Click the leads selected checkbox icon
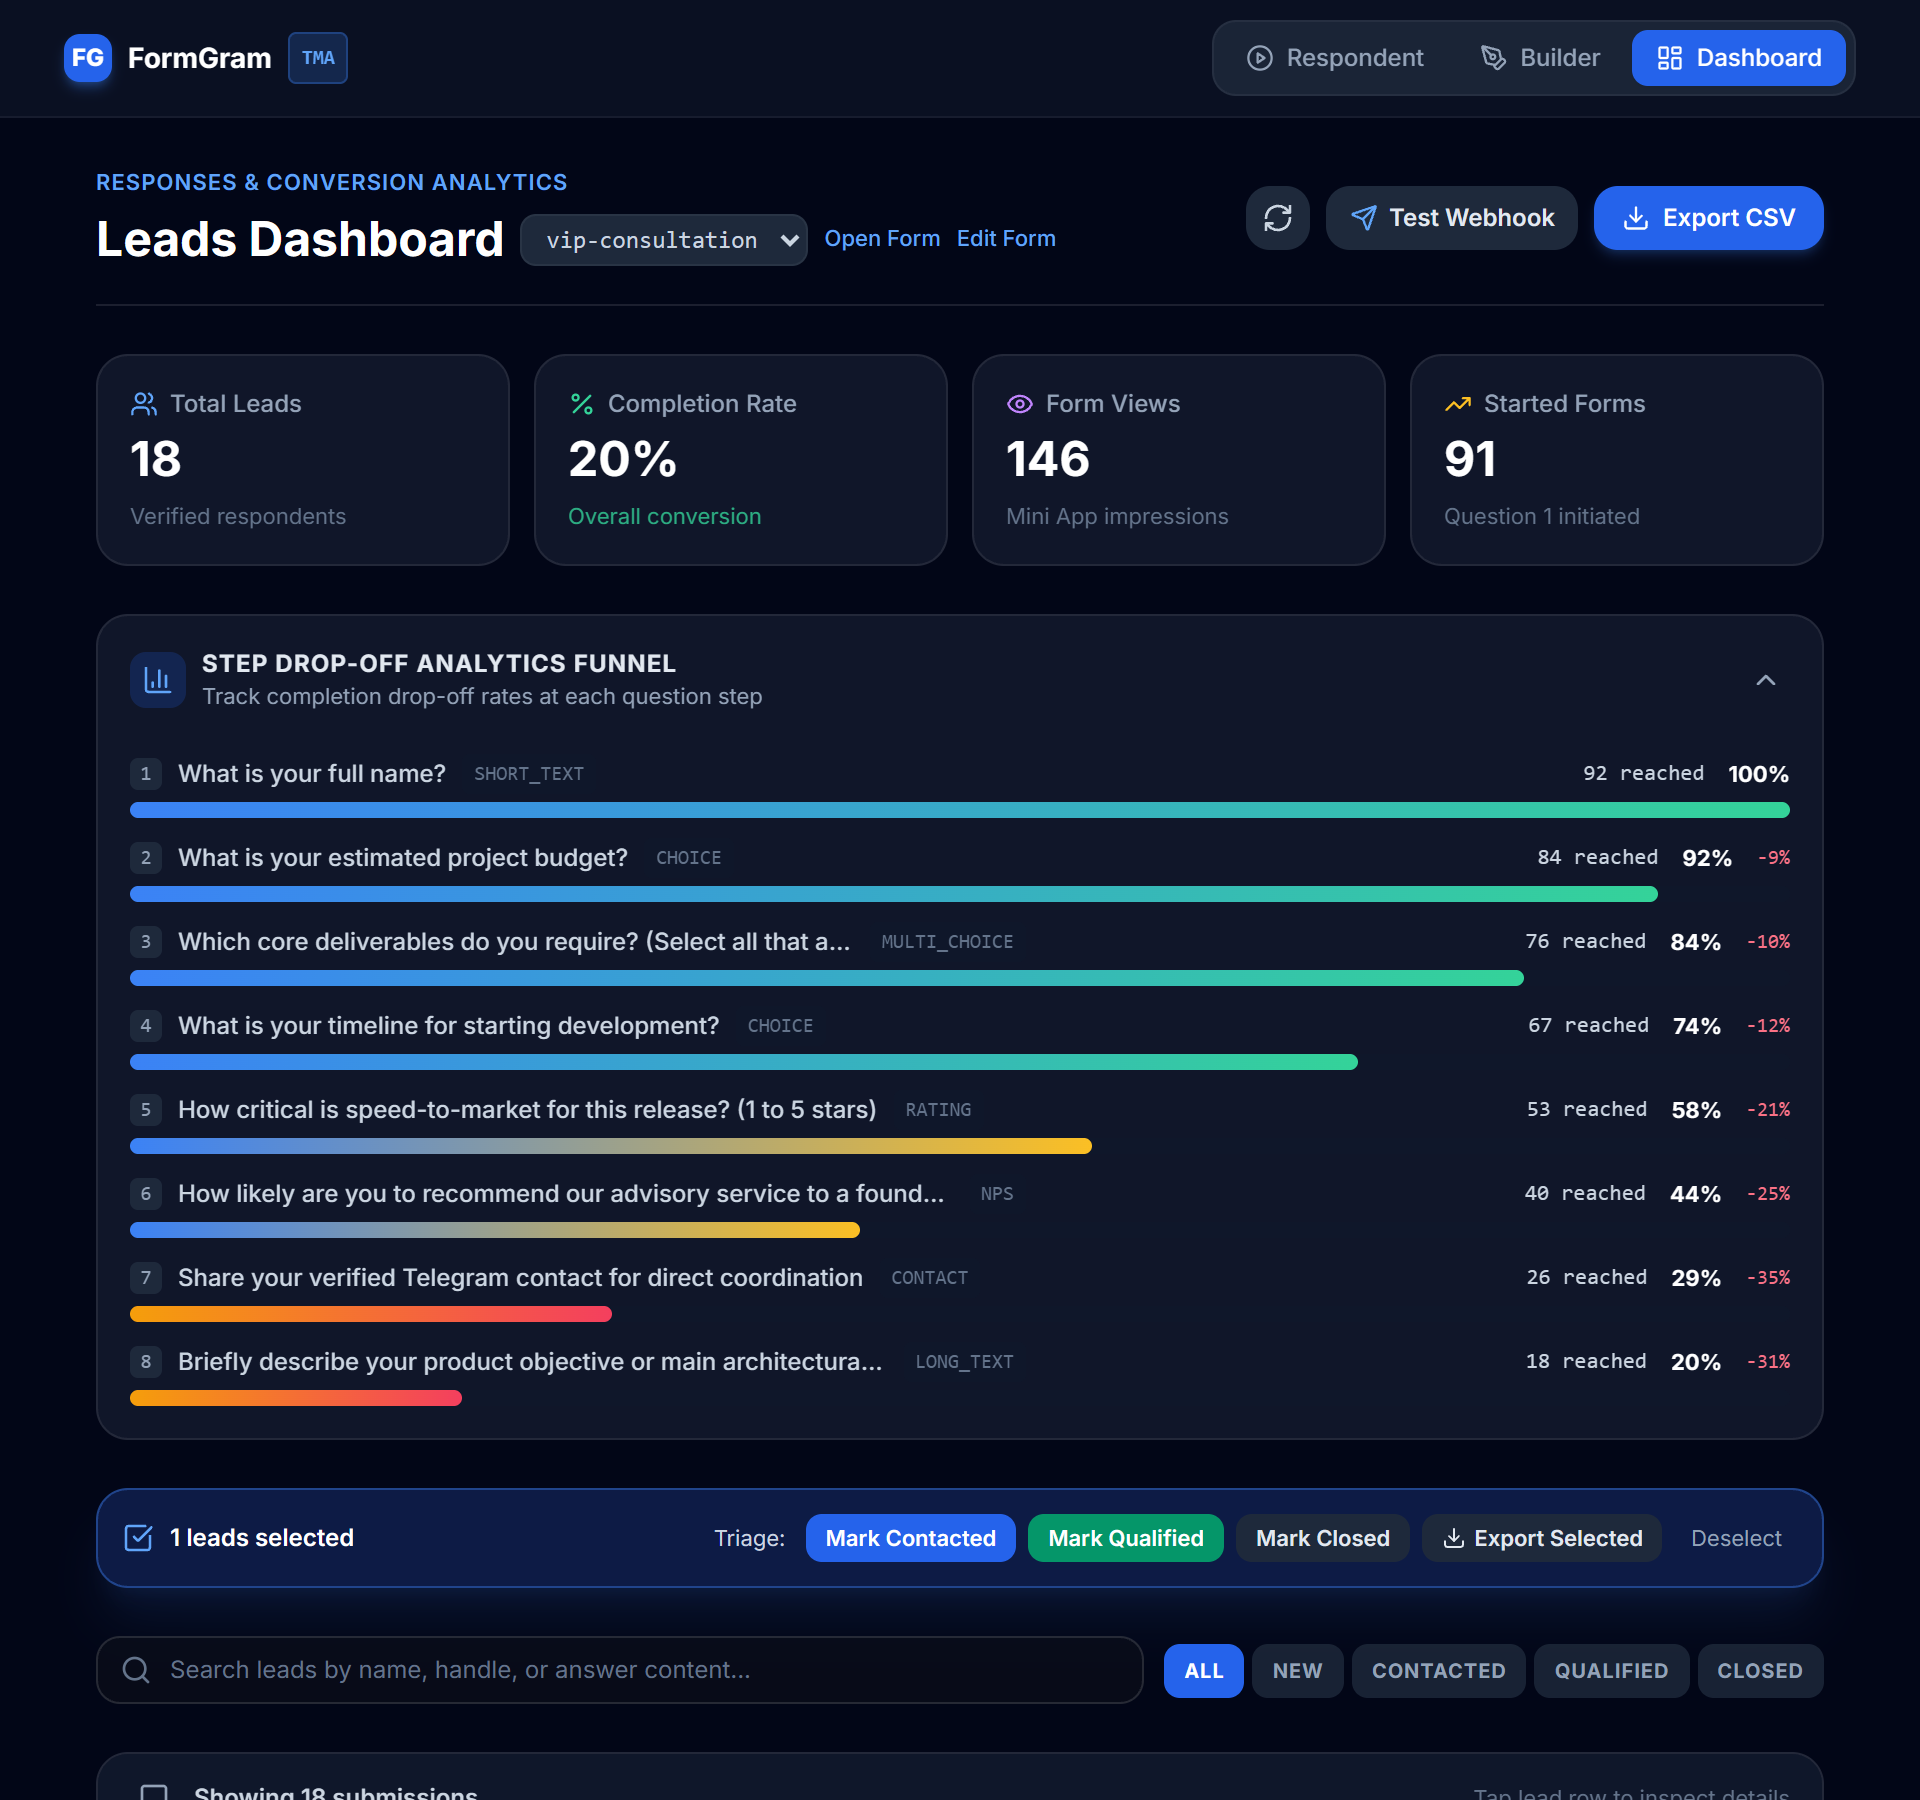The image size is (1920, 1800). [x=138, y=1538]
